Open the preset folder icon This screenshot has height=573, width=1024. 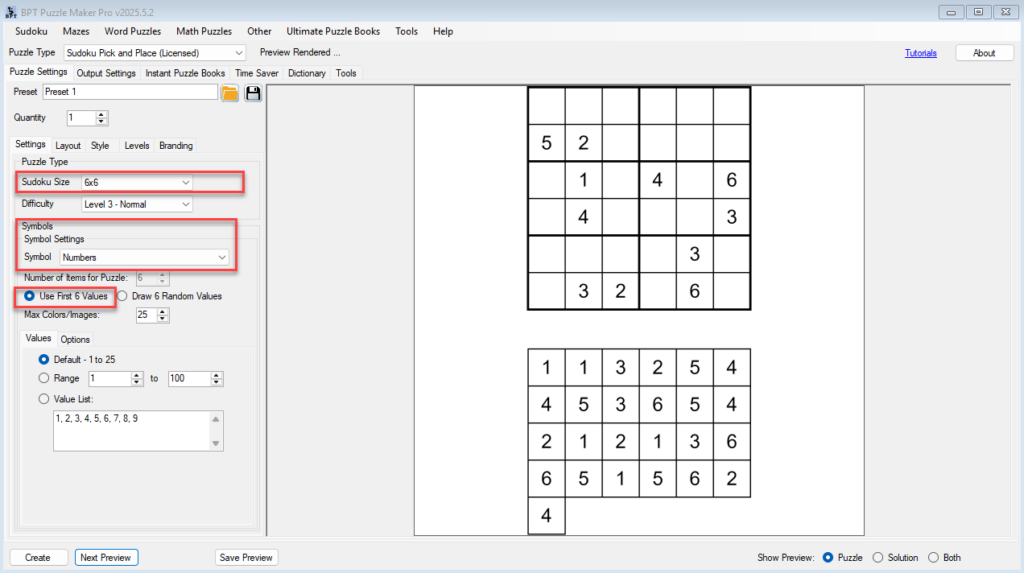tap(230, 93)
